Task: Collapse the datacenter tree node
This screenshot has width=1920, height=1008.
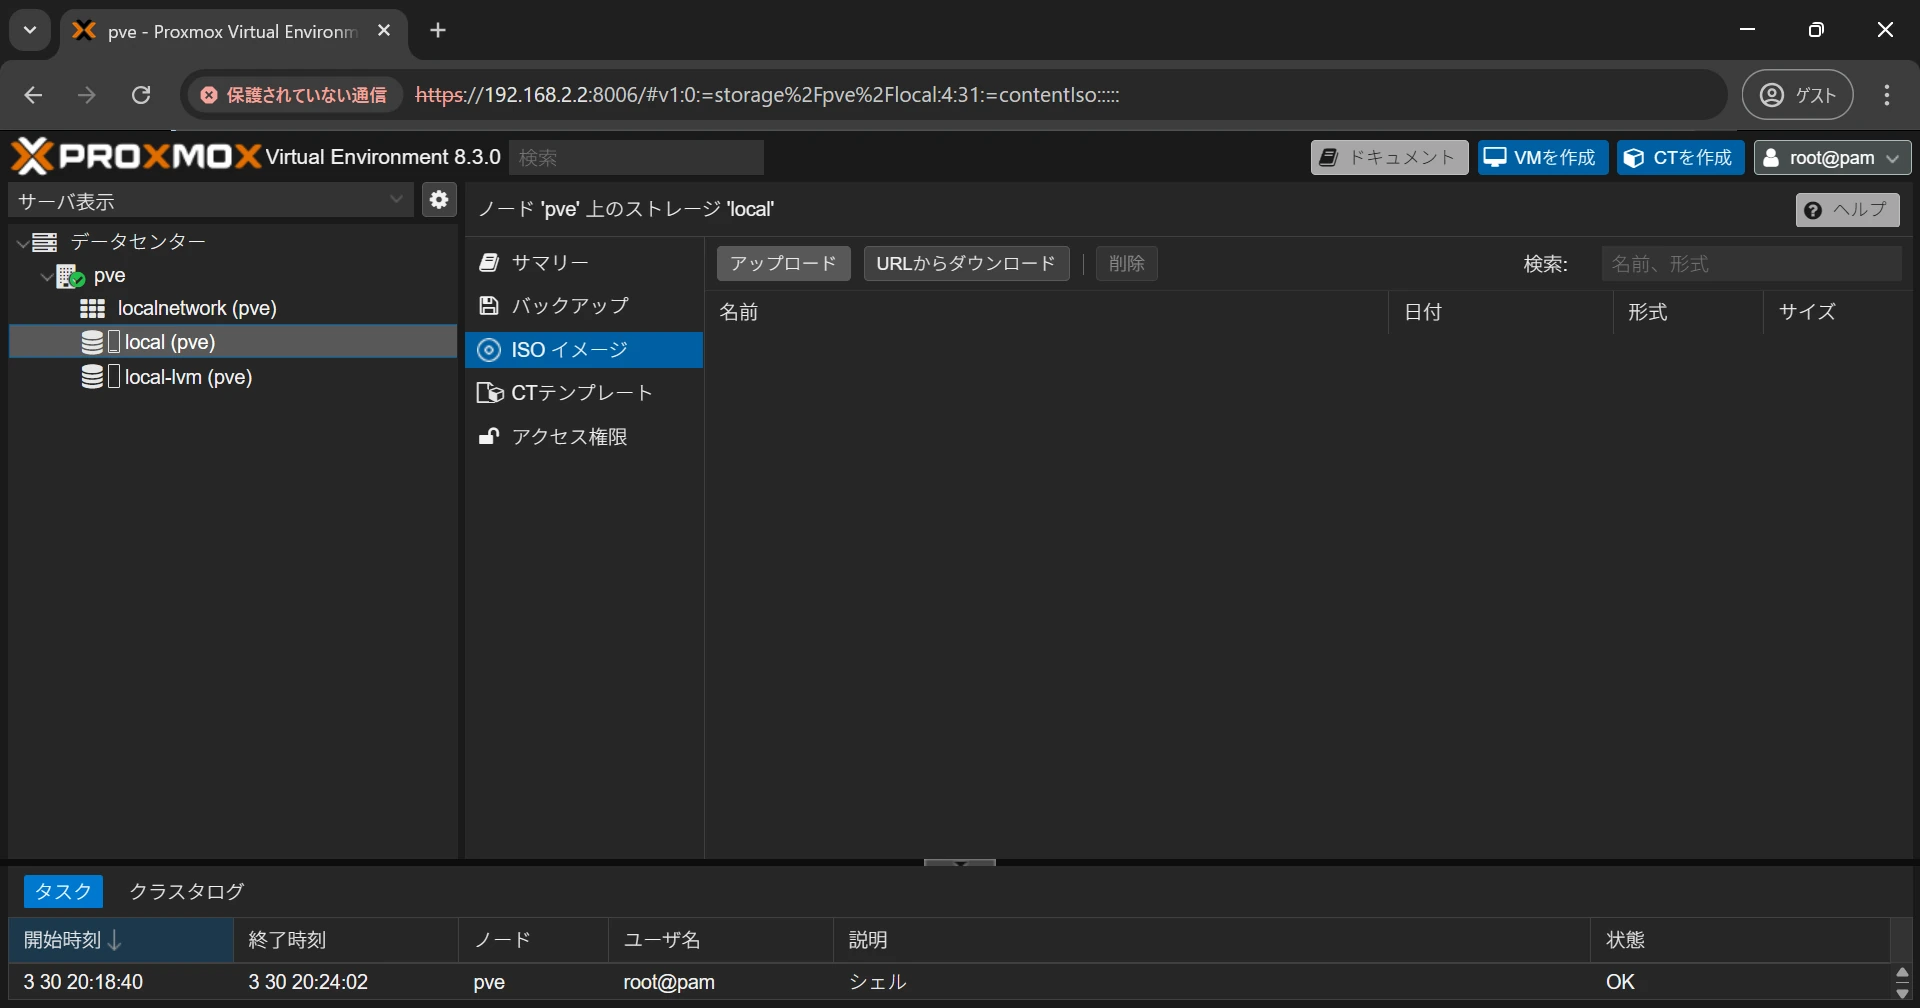Action: [x=22, y=243]
